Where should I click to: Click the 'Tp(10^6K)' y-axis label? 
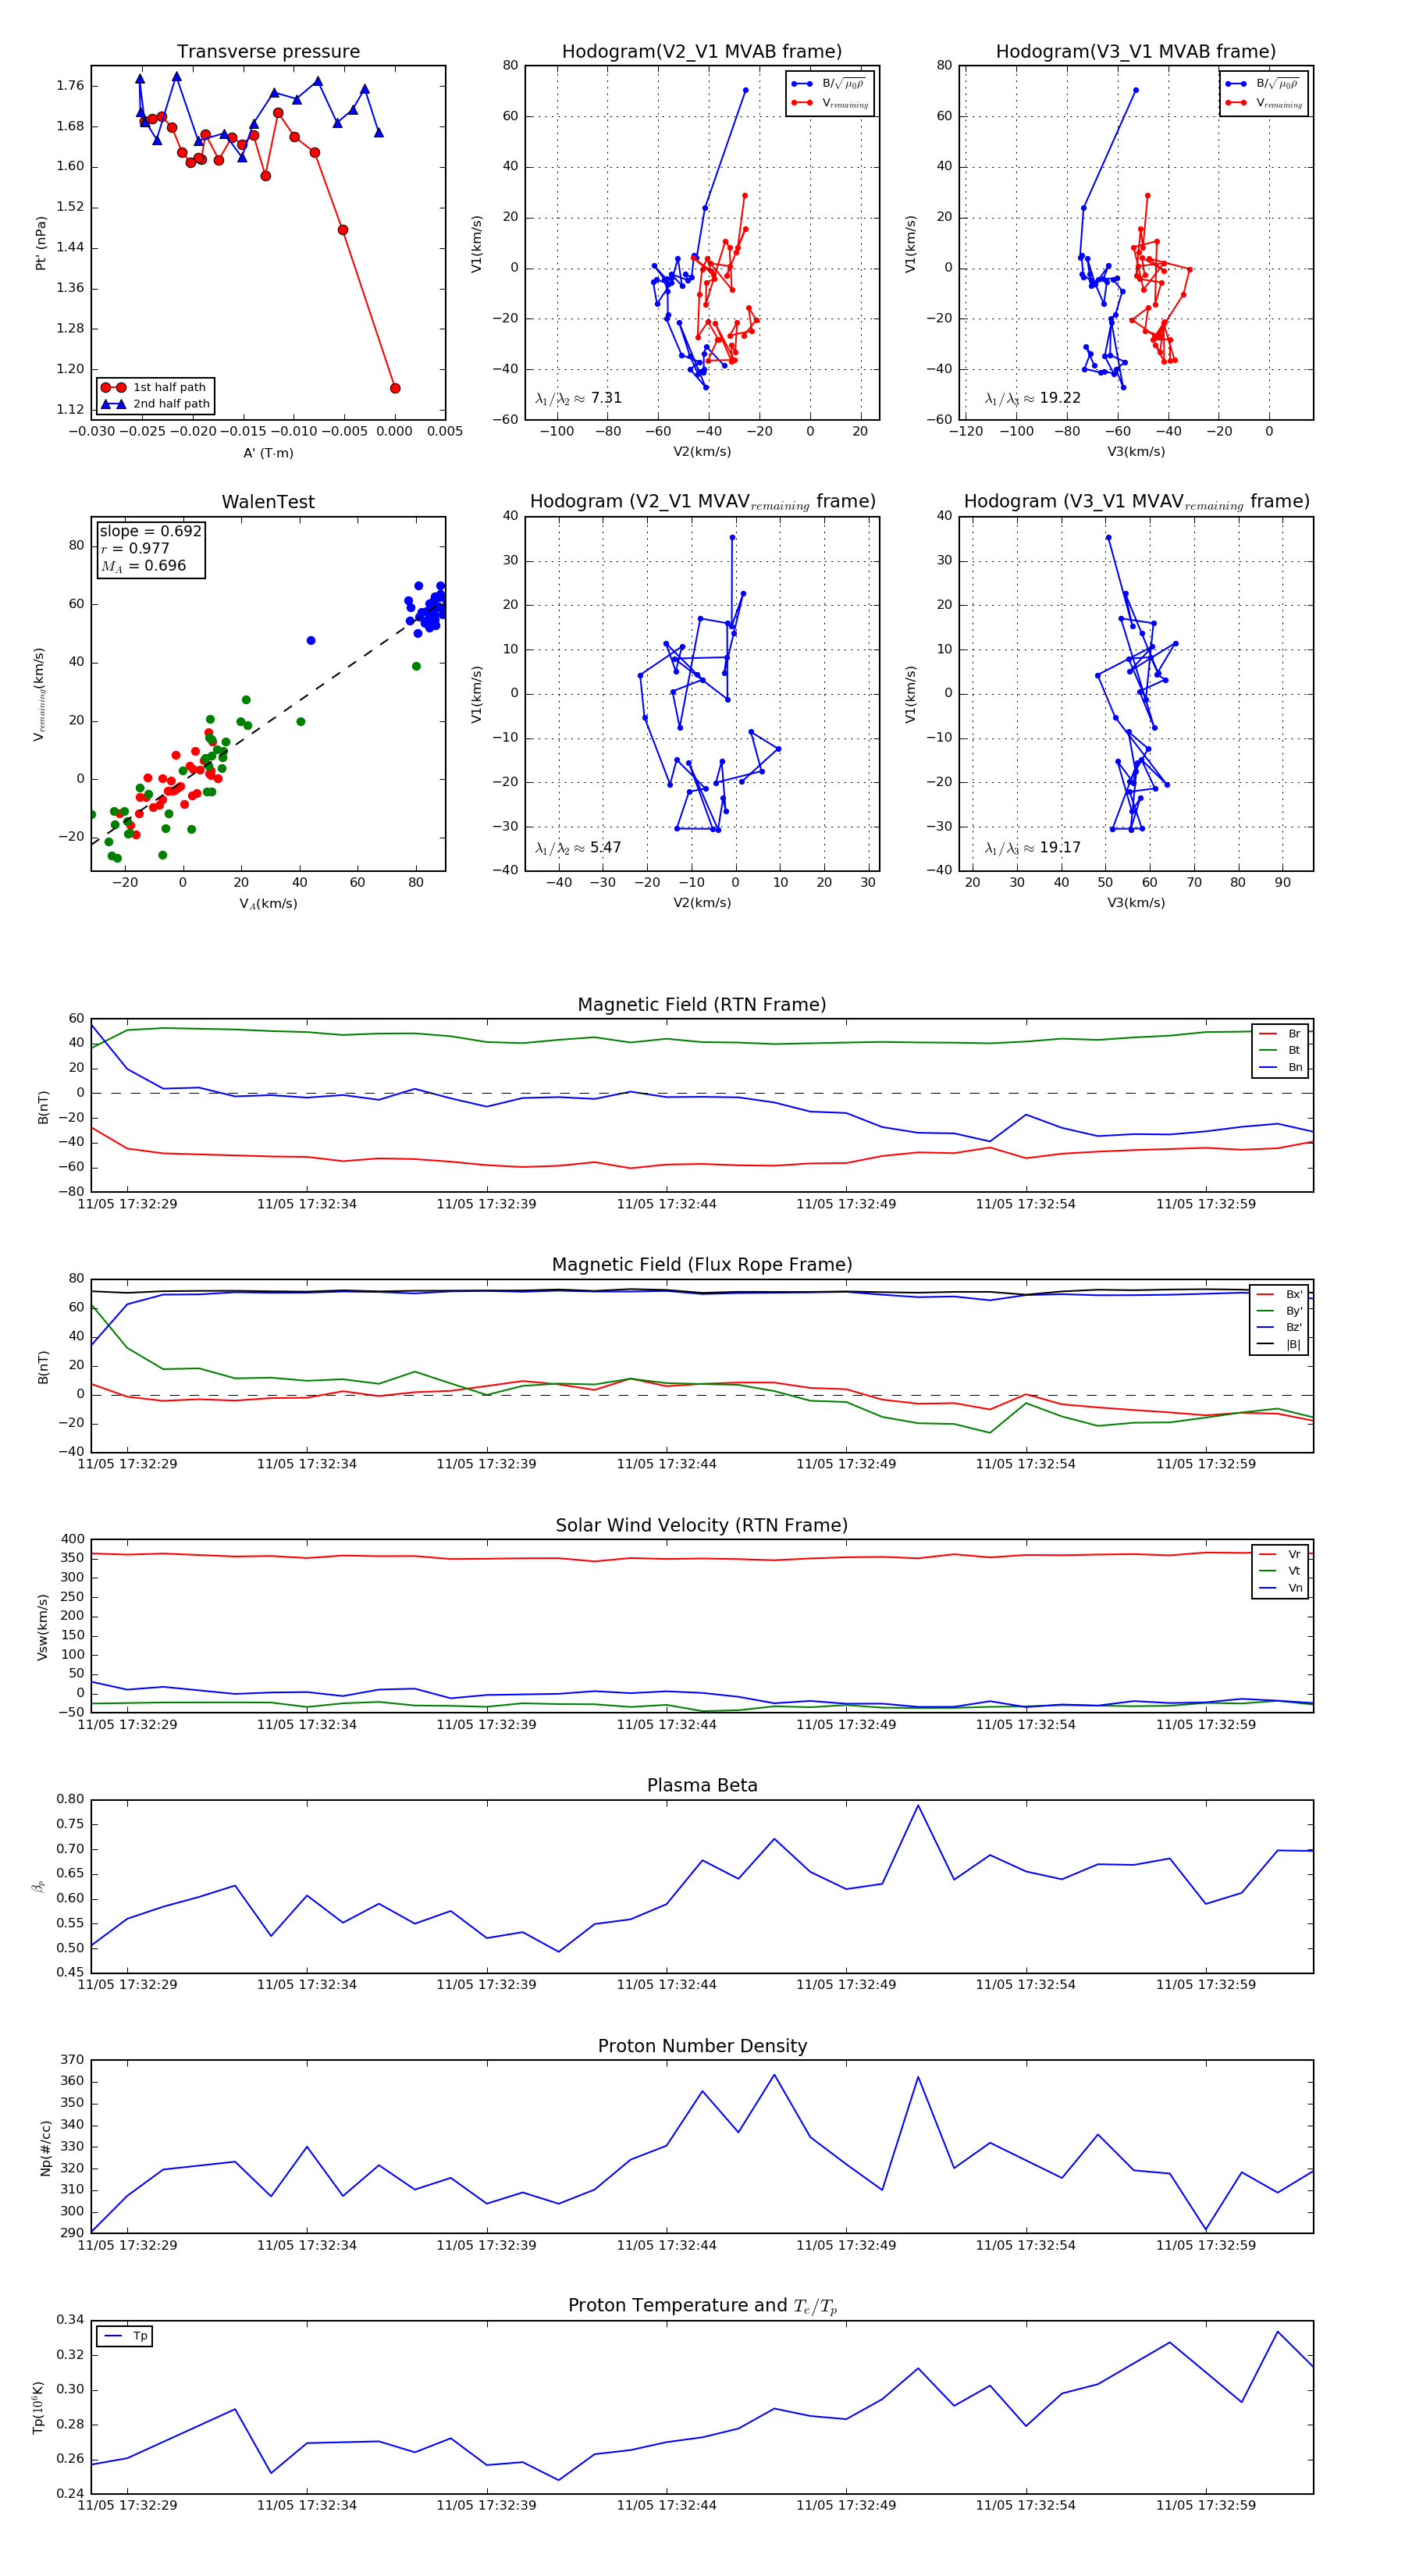click(39, 2407)
